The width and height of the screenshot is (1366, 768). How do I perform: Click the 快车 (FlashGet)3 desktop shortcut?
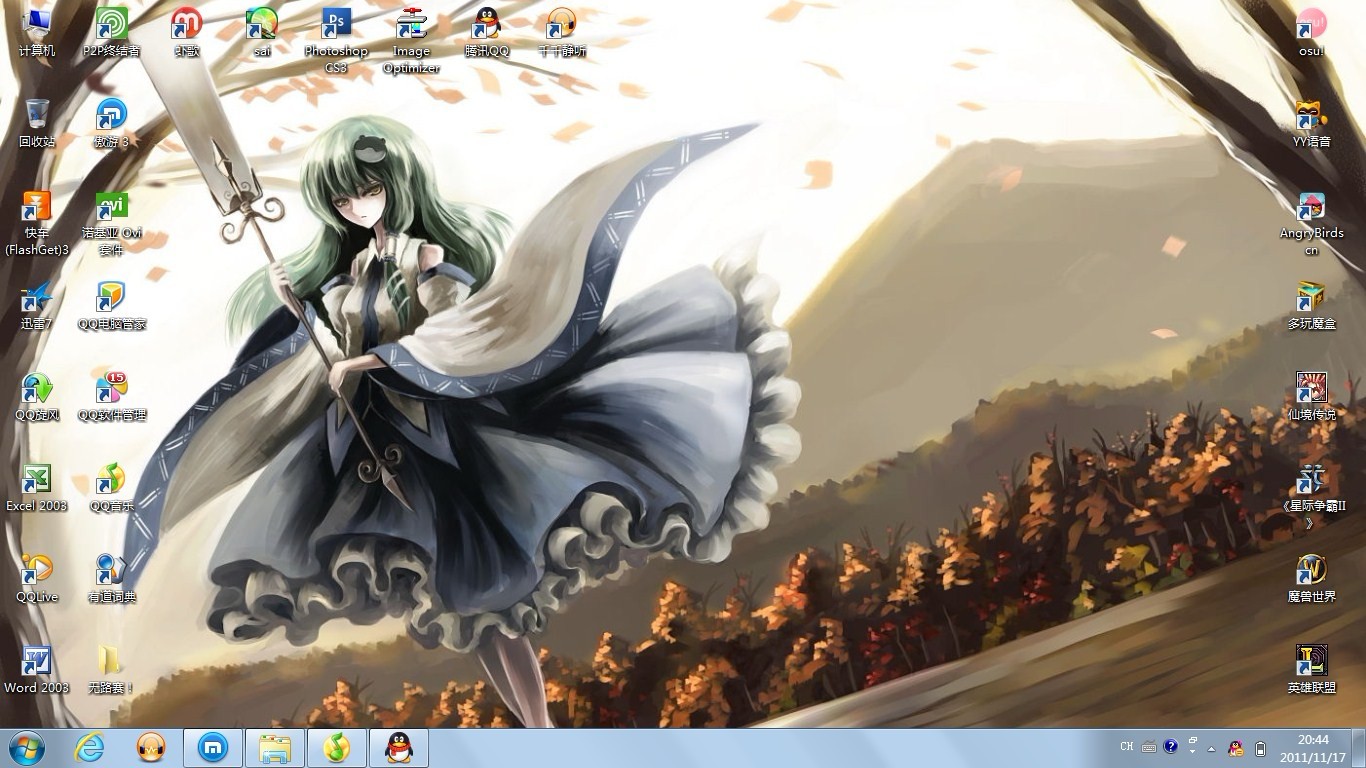(37, 207)
